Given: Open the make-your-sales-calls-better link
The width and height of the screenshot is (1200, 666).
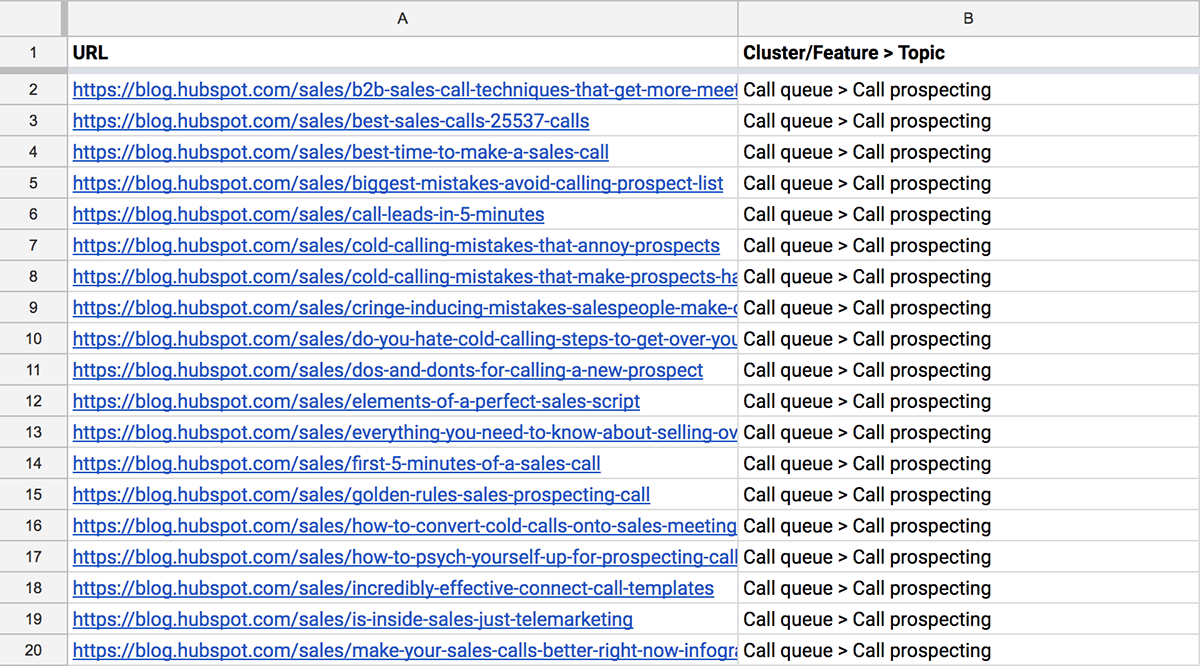Looking at the screenshot, I should point(405,650).
